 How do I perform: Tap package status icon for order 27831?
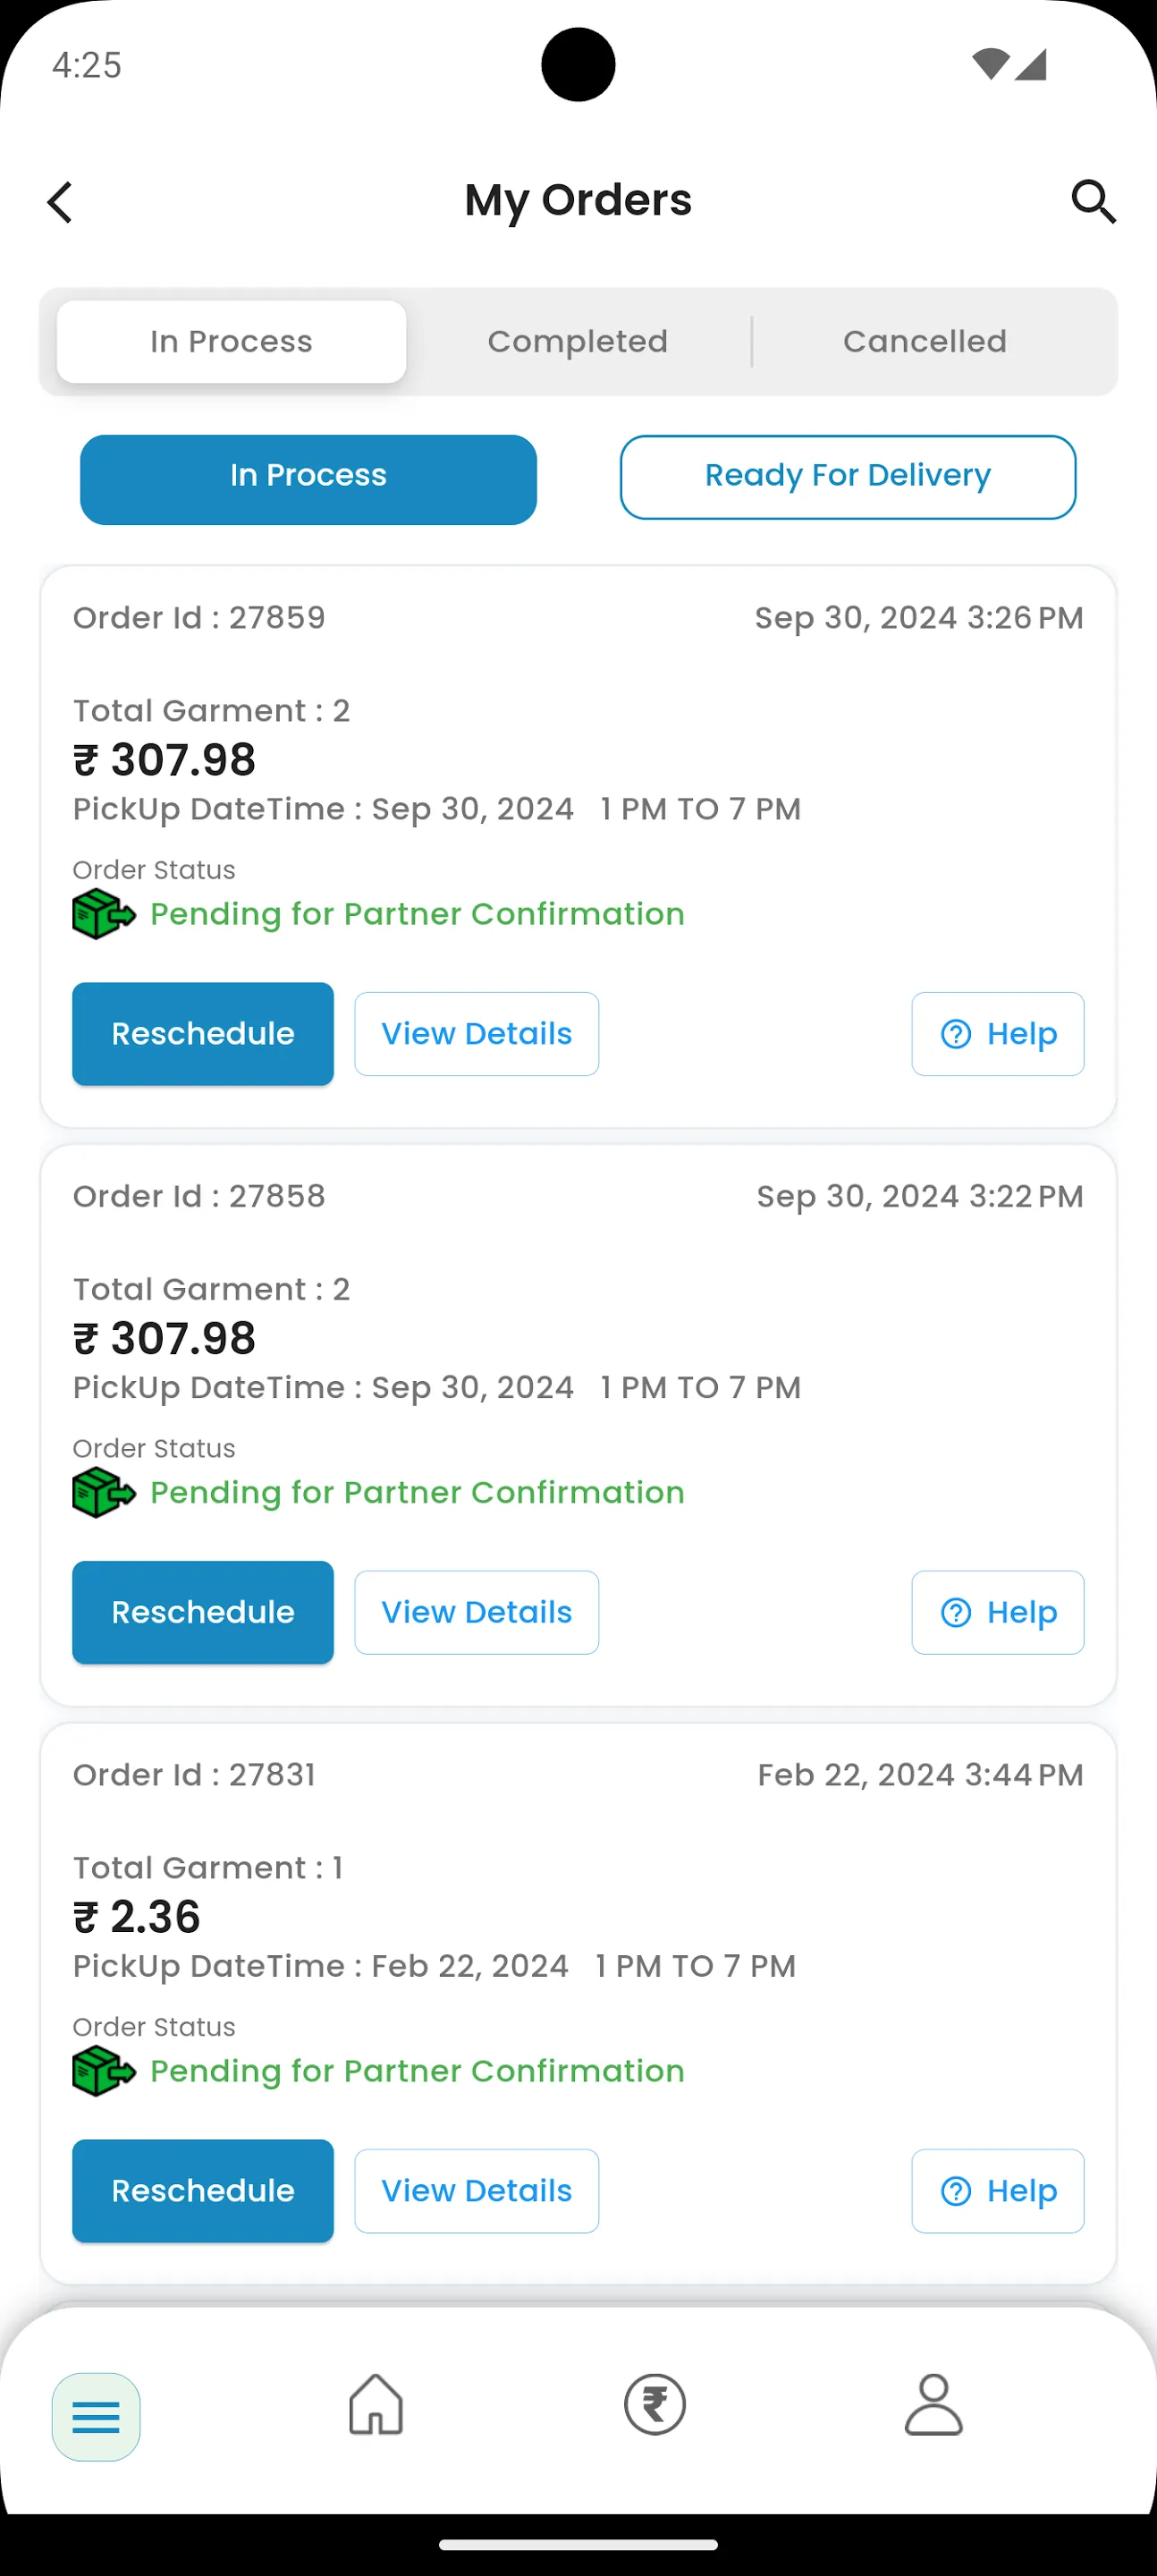coord(103,2070)
